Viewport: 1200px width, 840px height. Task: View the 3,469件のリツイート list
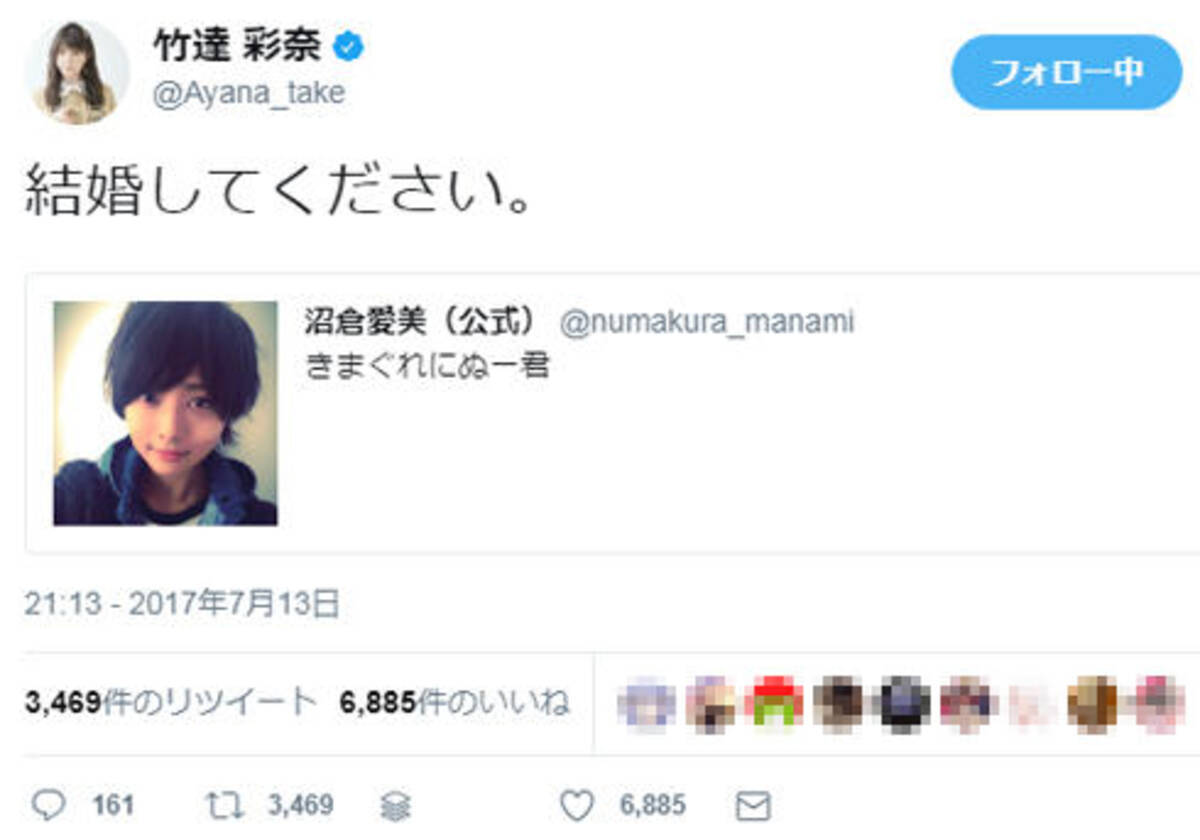click(170, 703)
